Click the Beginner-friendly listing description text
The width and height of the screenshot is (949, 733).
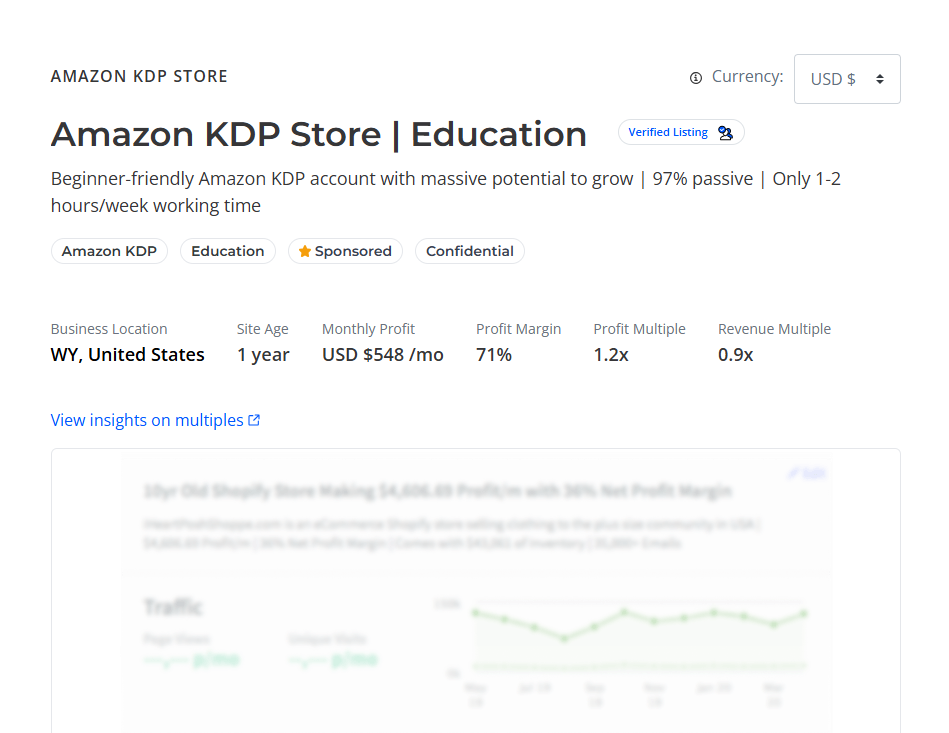[445, 192]
